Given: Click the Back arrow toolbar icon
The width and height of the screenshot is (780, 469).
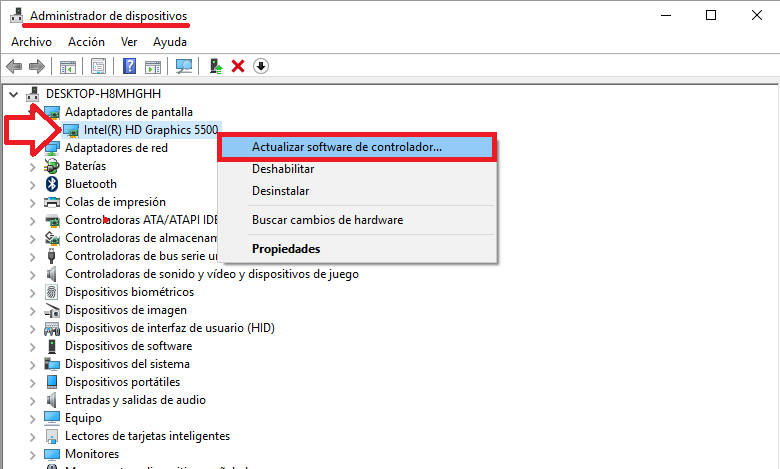Looking at the screenshot, I should point(14,66).
